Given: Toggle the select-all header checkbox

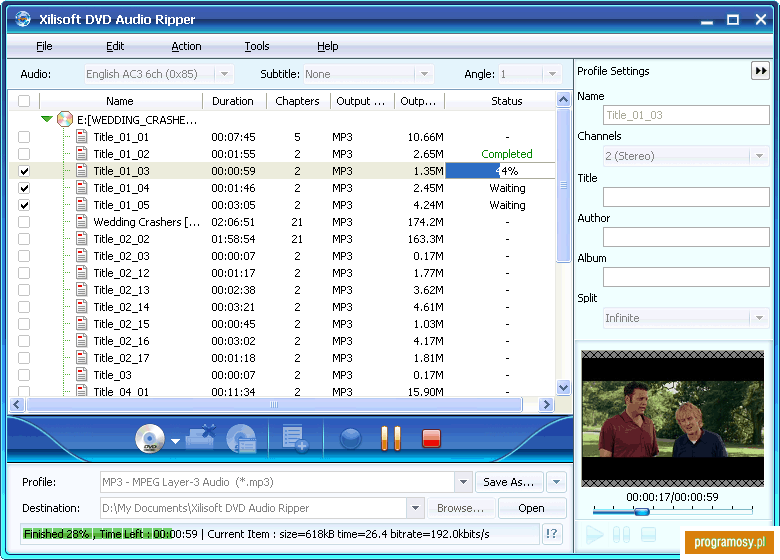Looking at the screenshot, I should [24, 101].
